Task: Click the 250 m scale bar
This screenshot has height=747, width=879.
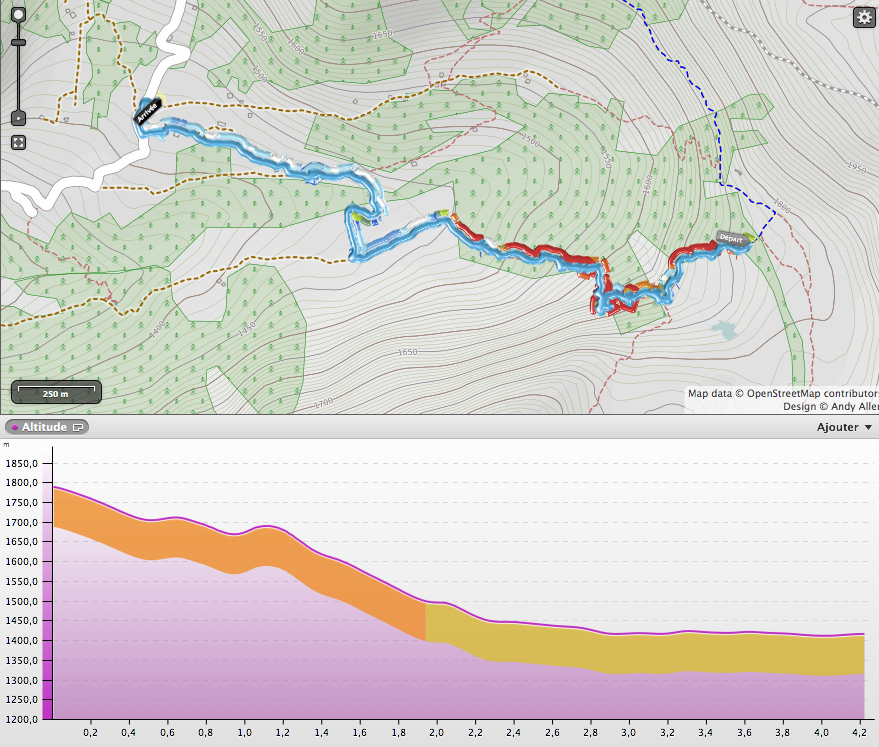Action: click(56, 393)
